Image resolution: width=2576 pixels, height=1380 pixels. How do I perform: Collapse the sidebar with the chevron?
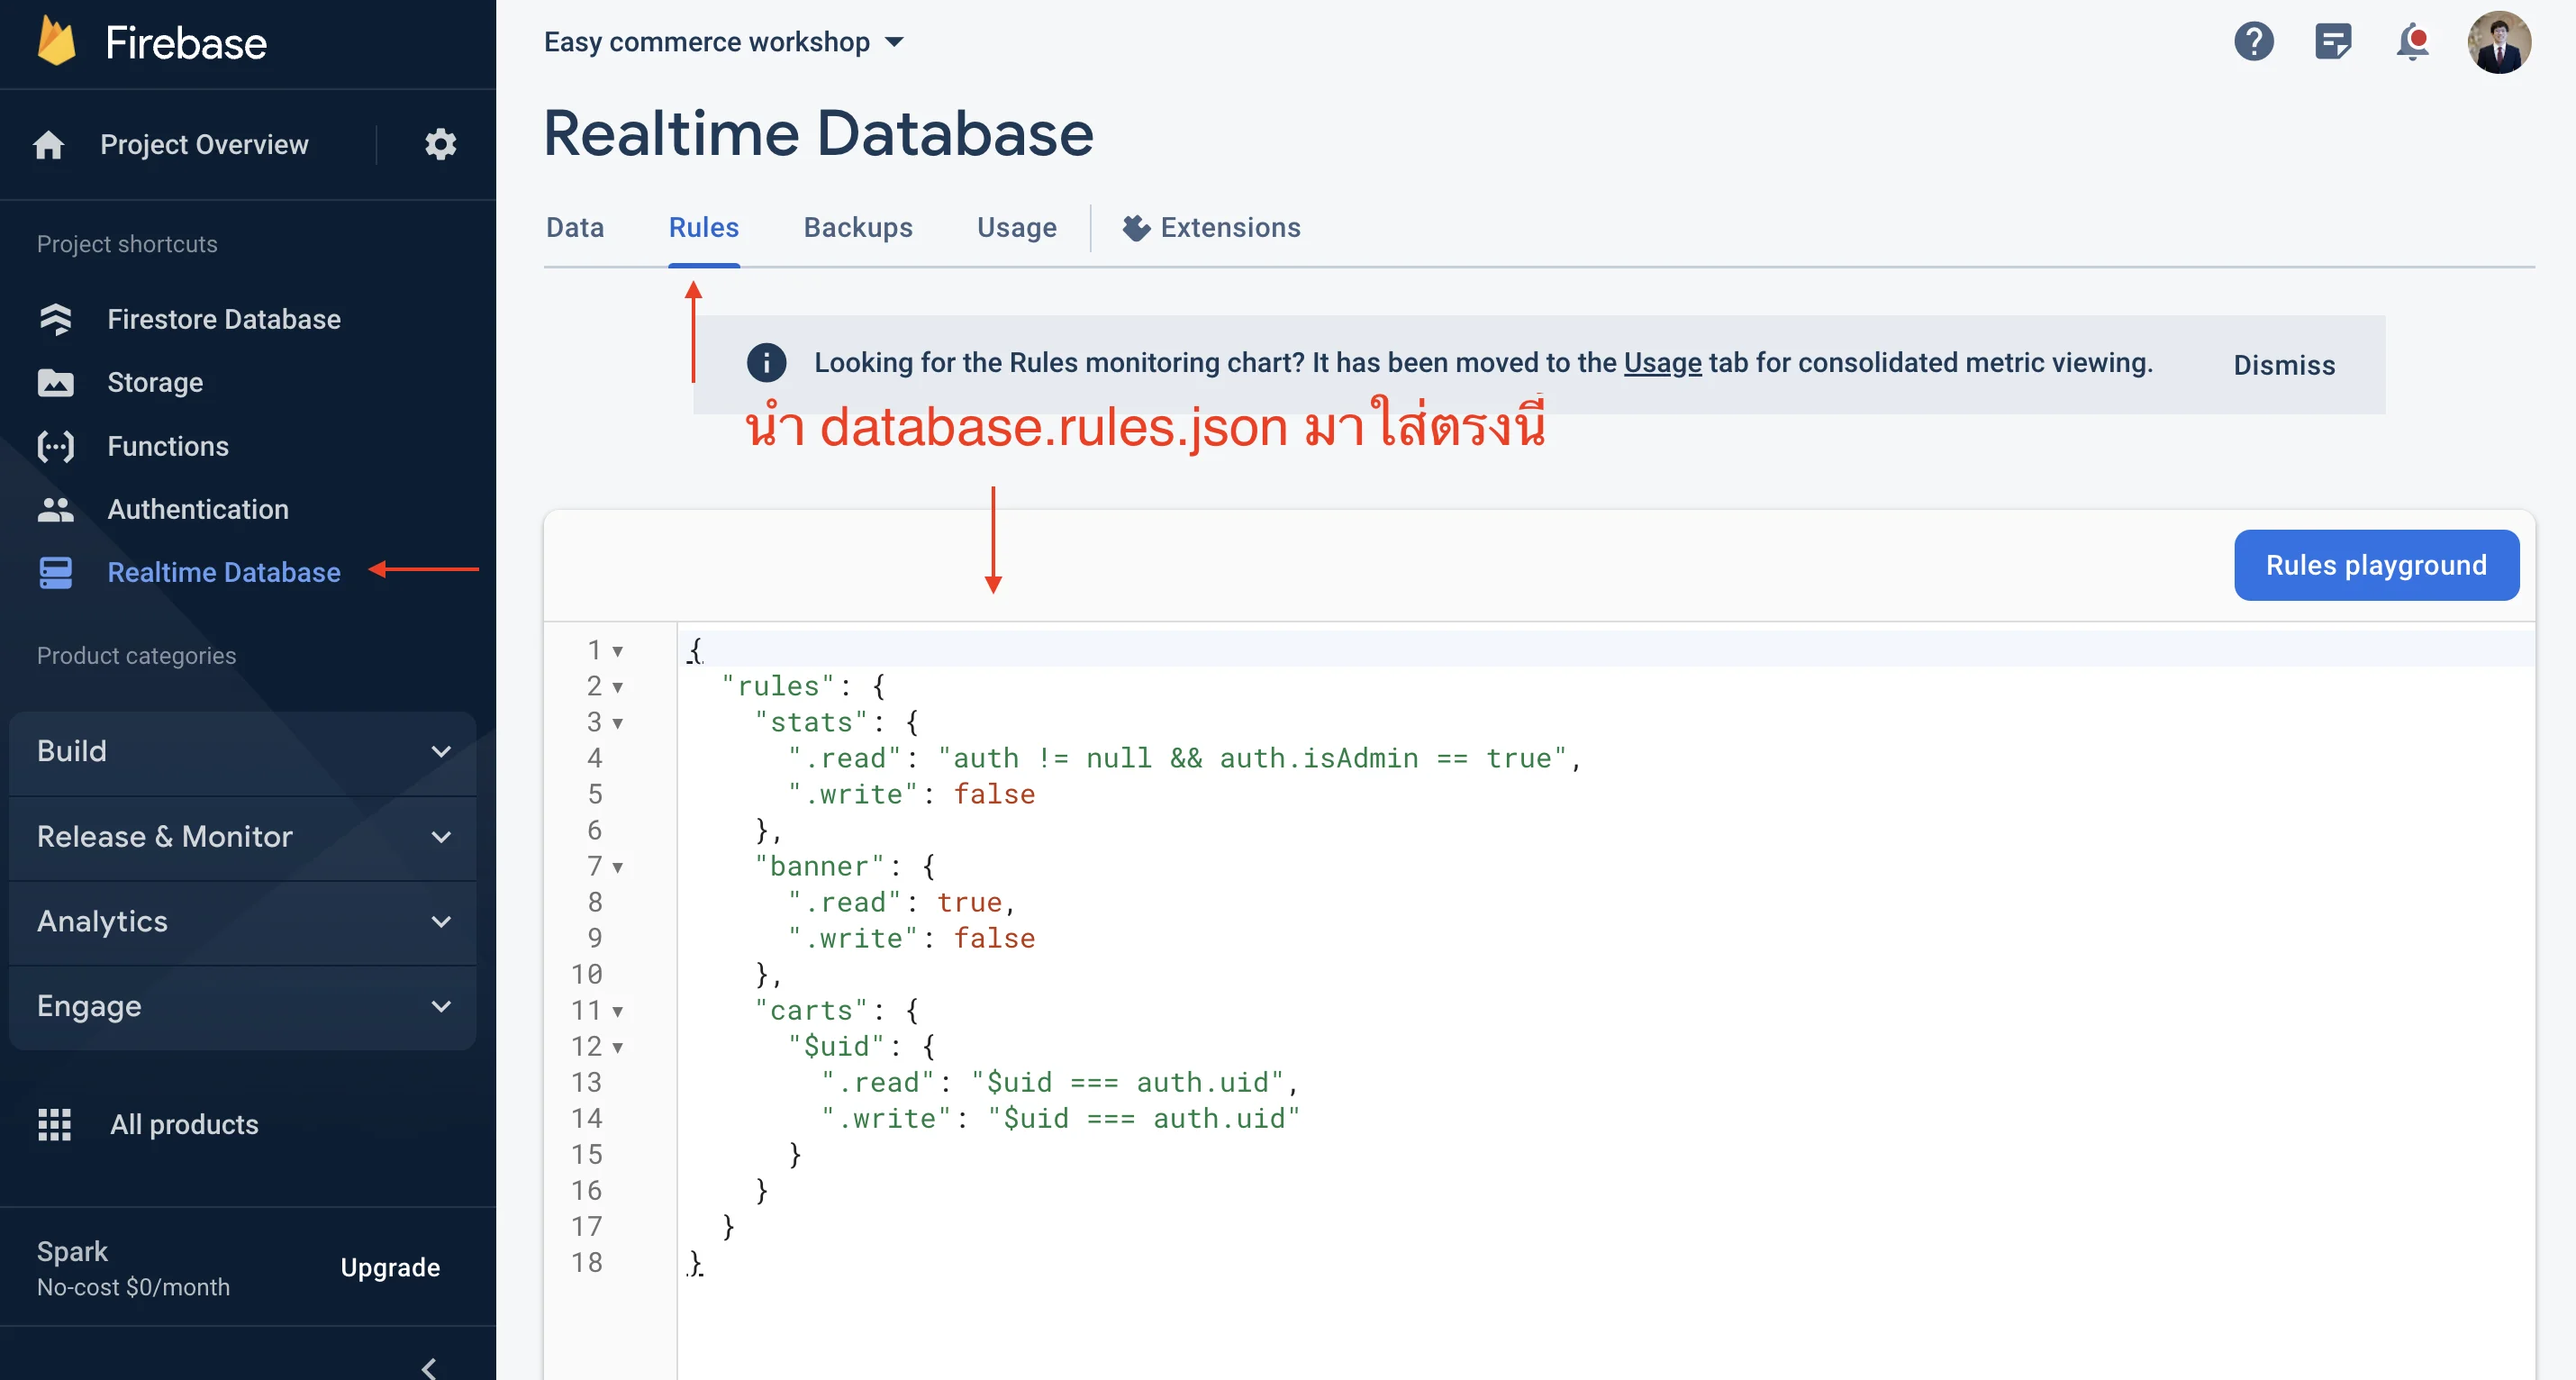pos(430,1367)
